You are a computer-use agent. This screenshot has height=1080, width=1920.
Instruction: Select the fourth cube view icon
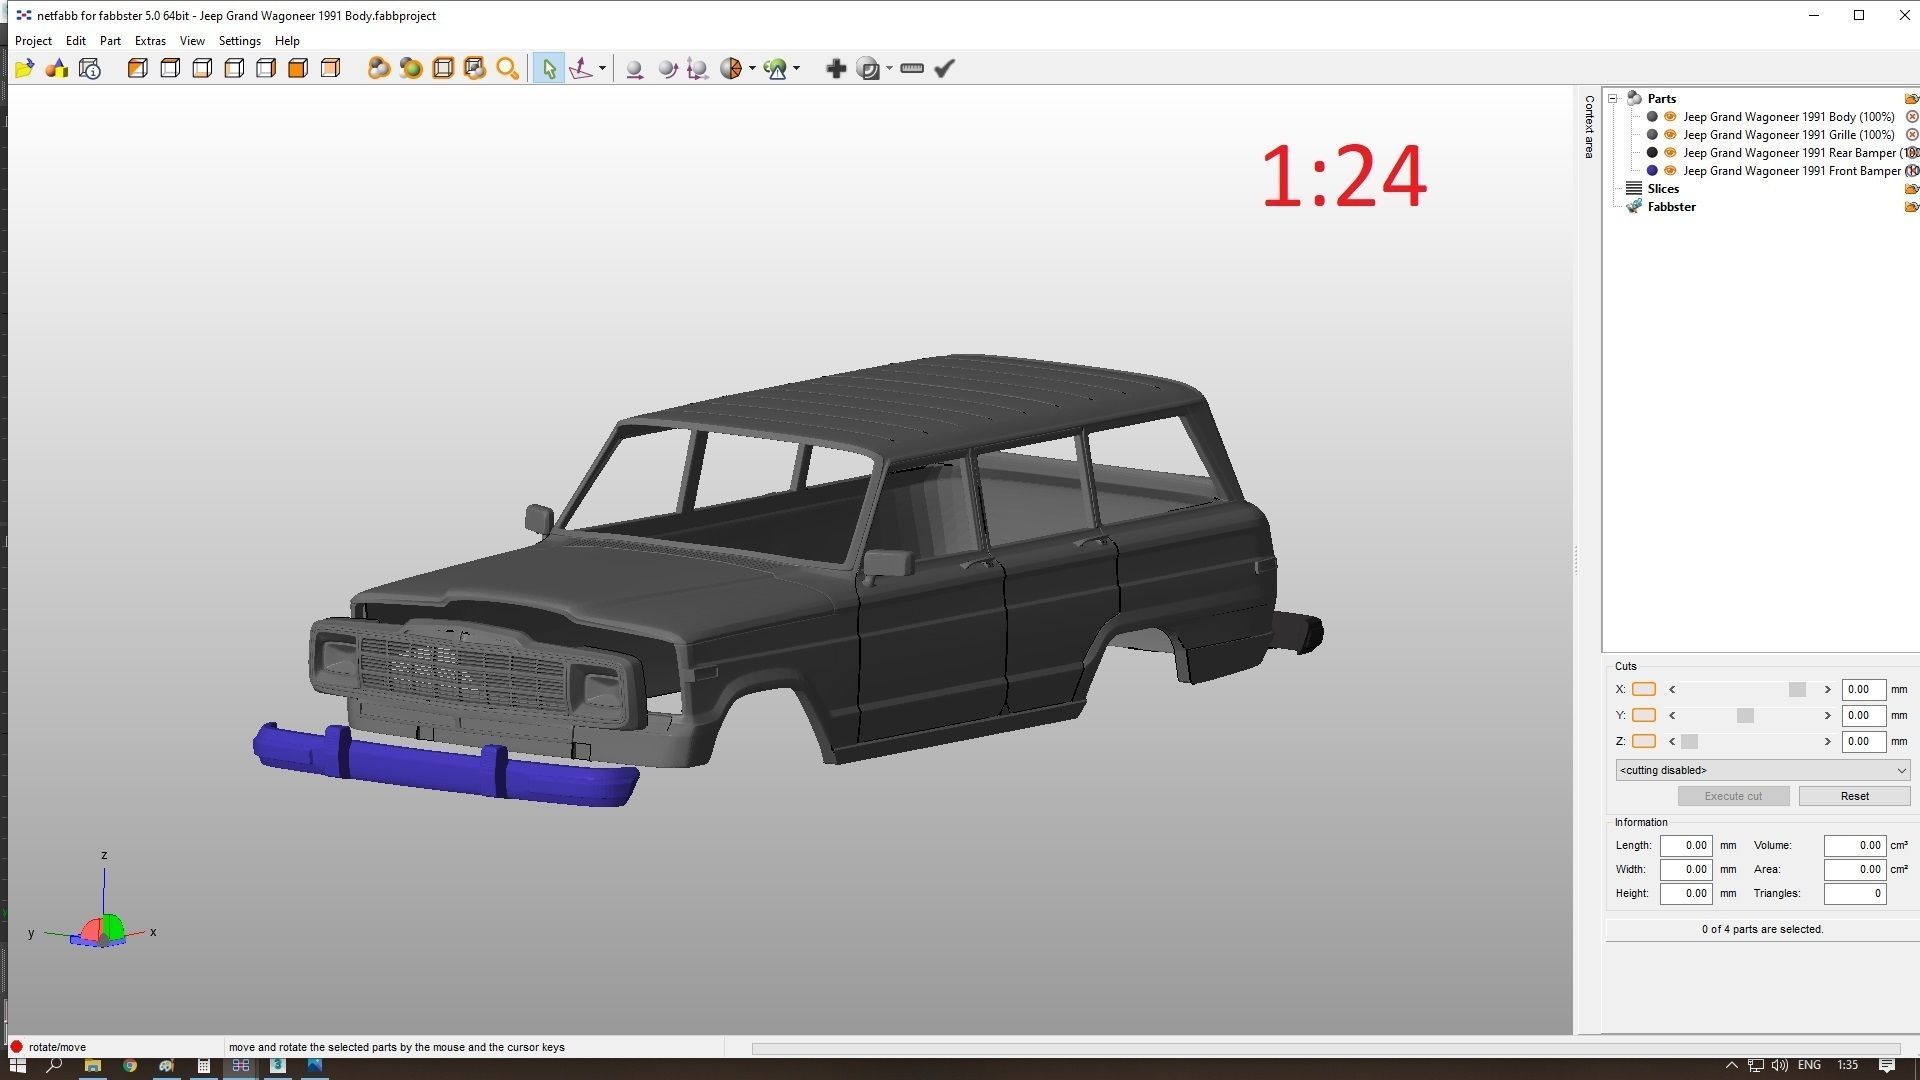pos(234,68)
